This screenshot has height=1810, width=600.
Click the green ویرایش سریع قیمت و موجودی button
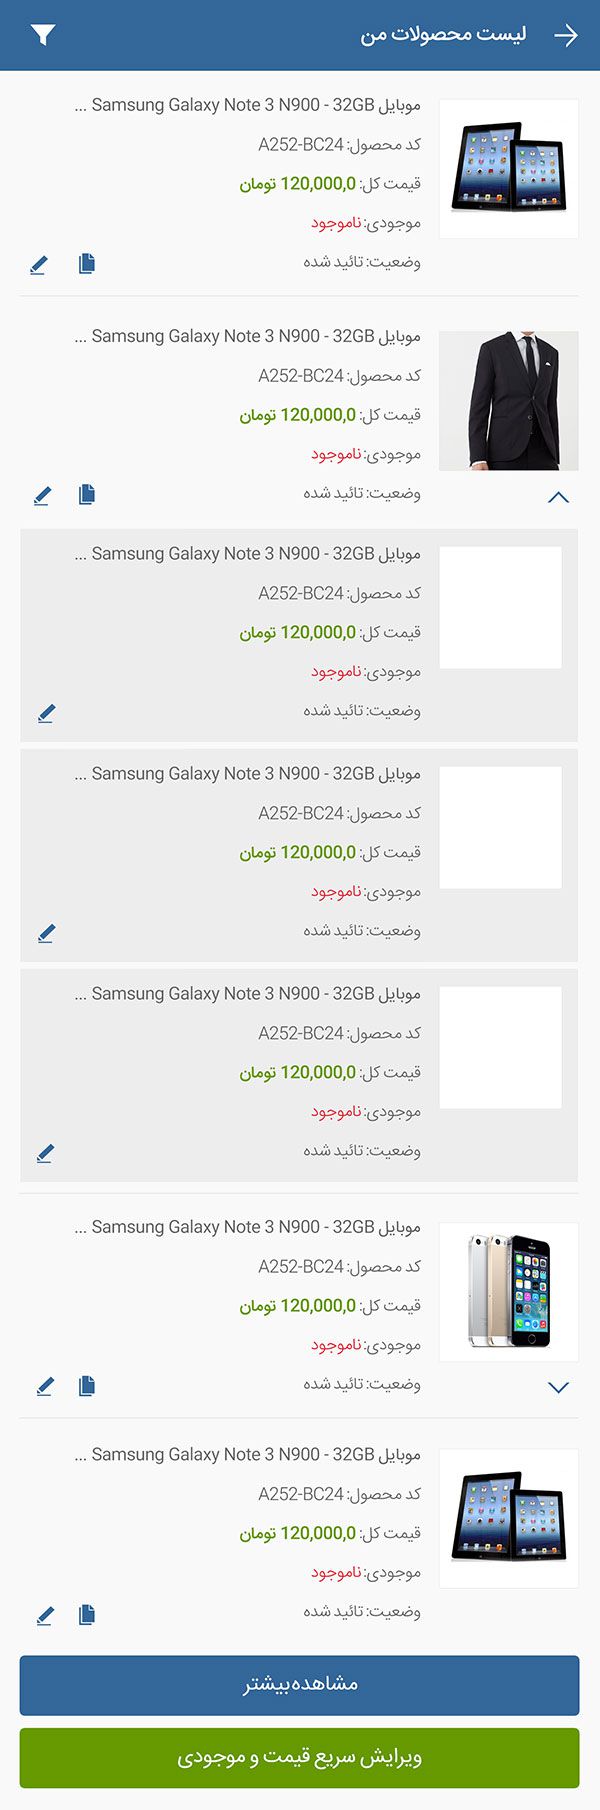pos(299,1757)
